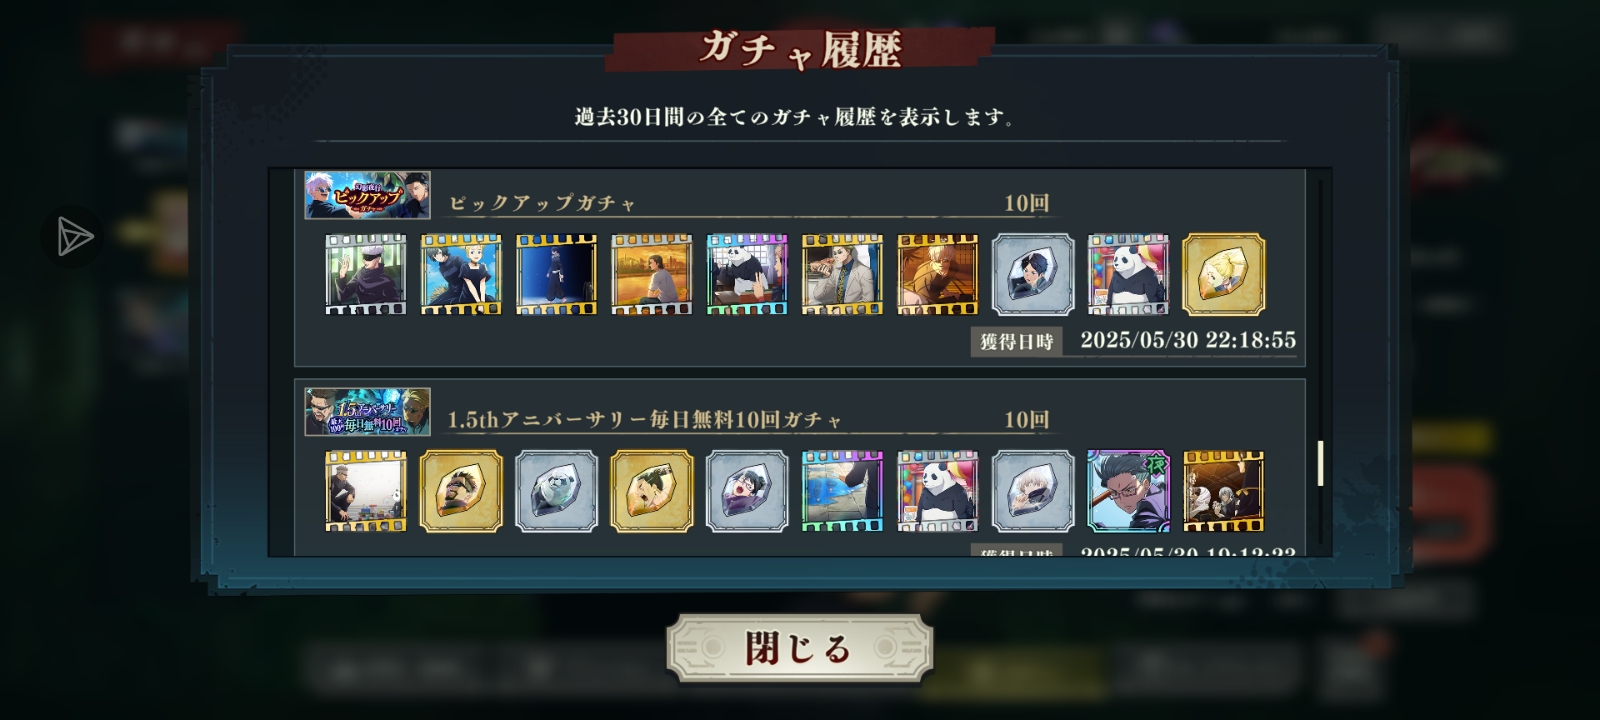Image resolution: width=1600 pixels, height=720 pixels.
Task: Open the blue-toned third card in pickup row
Action: point(556,274)
